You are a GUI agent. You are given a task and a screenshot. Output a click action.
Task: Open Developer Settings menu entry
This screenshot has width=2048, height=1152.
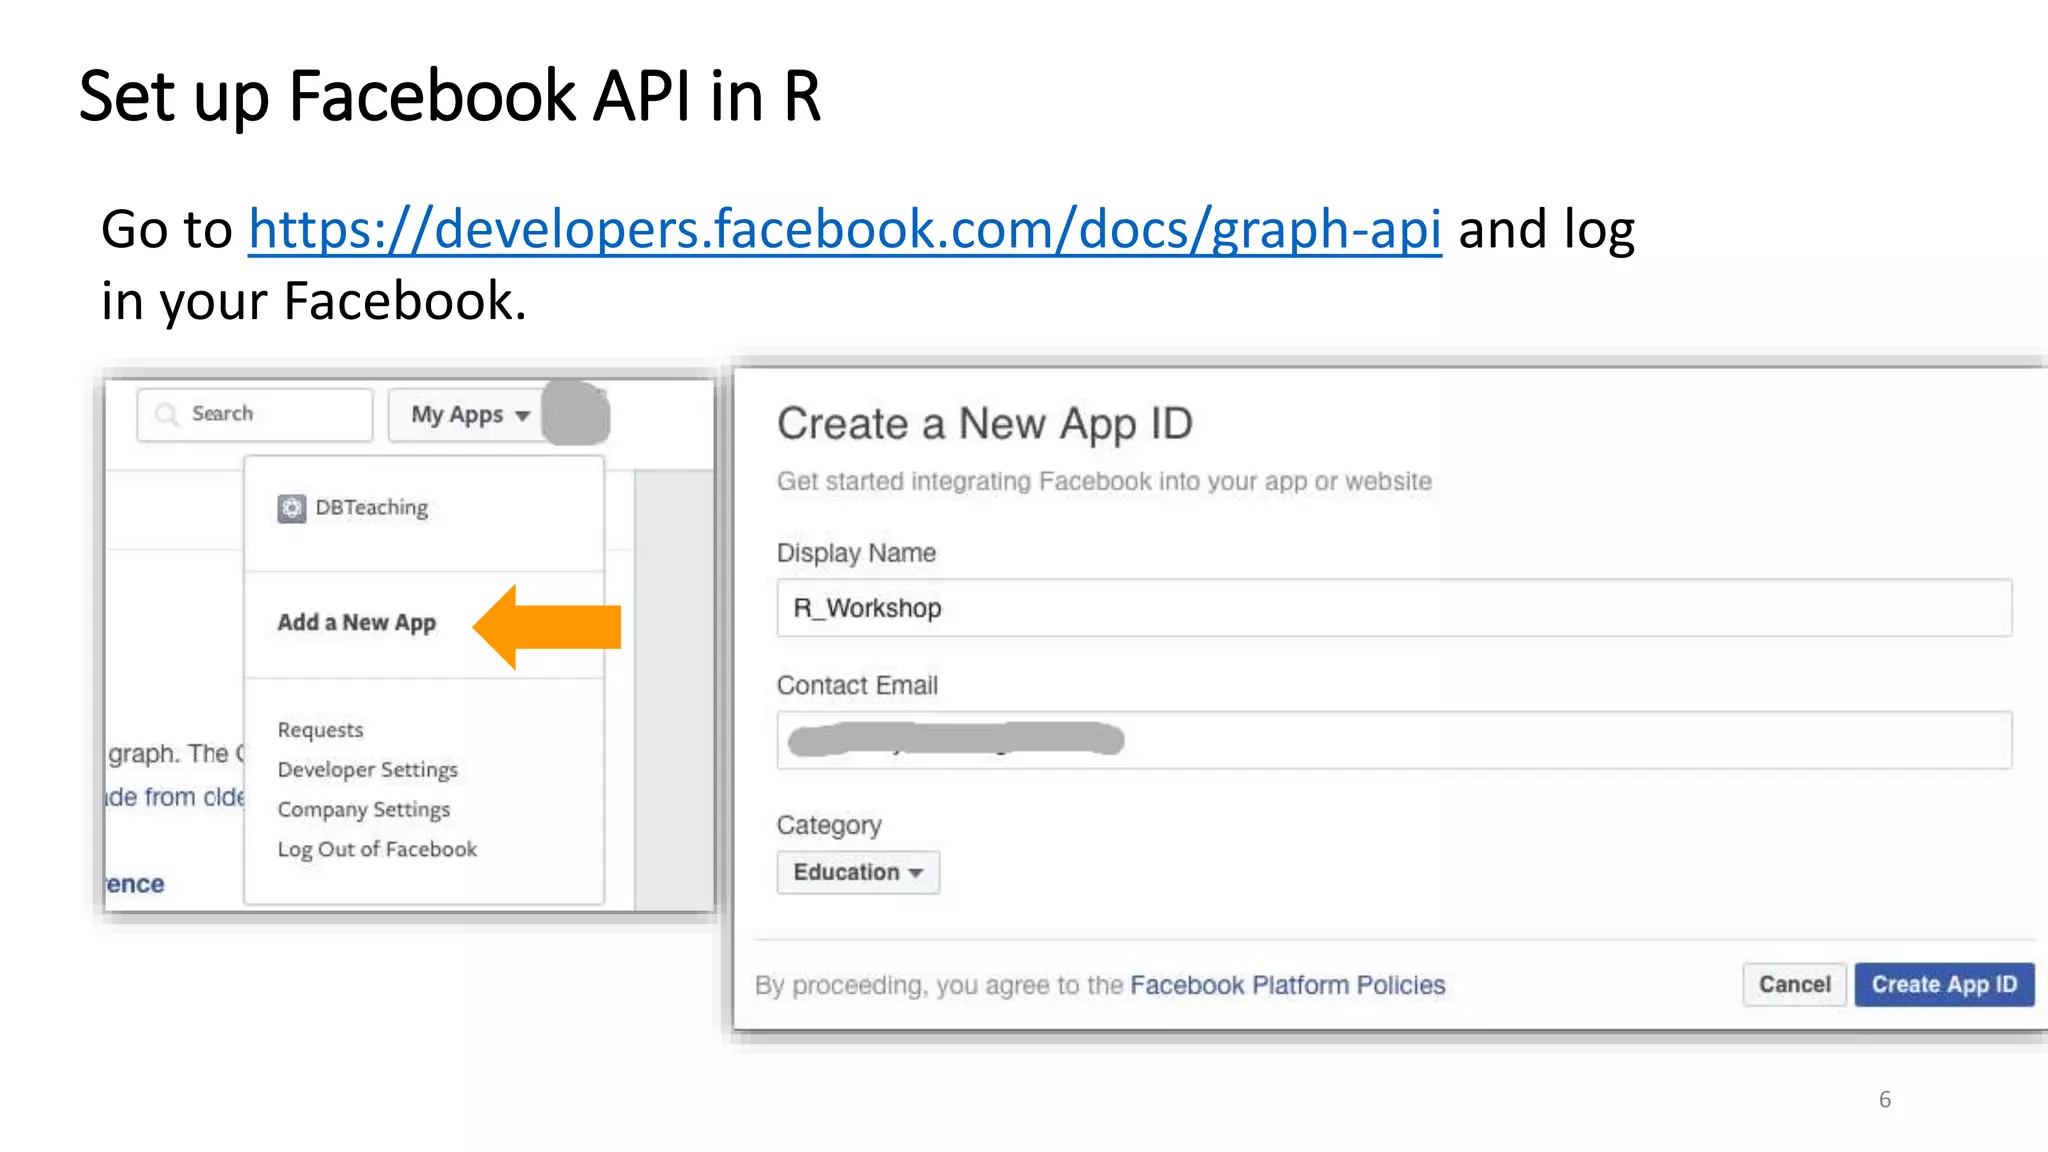coord(368,770)
